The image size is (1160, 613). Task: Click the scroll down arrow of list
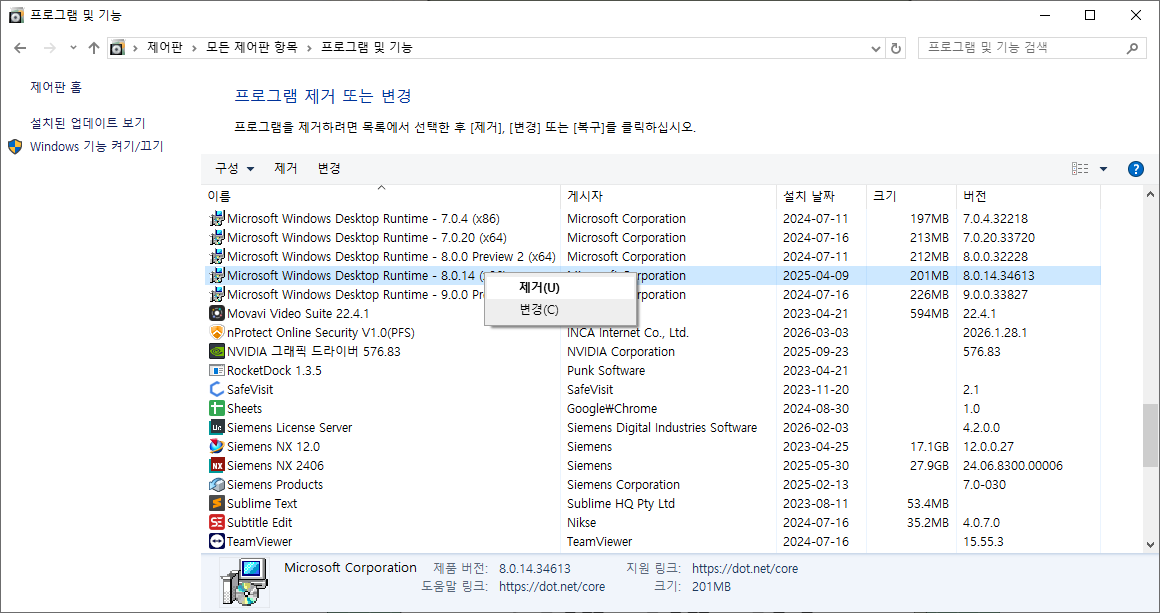(1150, 544)
